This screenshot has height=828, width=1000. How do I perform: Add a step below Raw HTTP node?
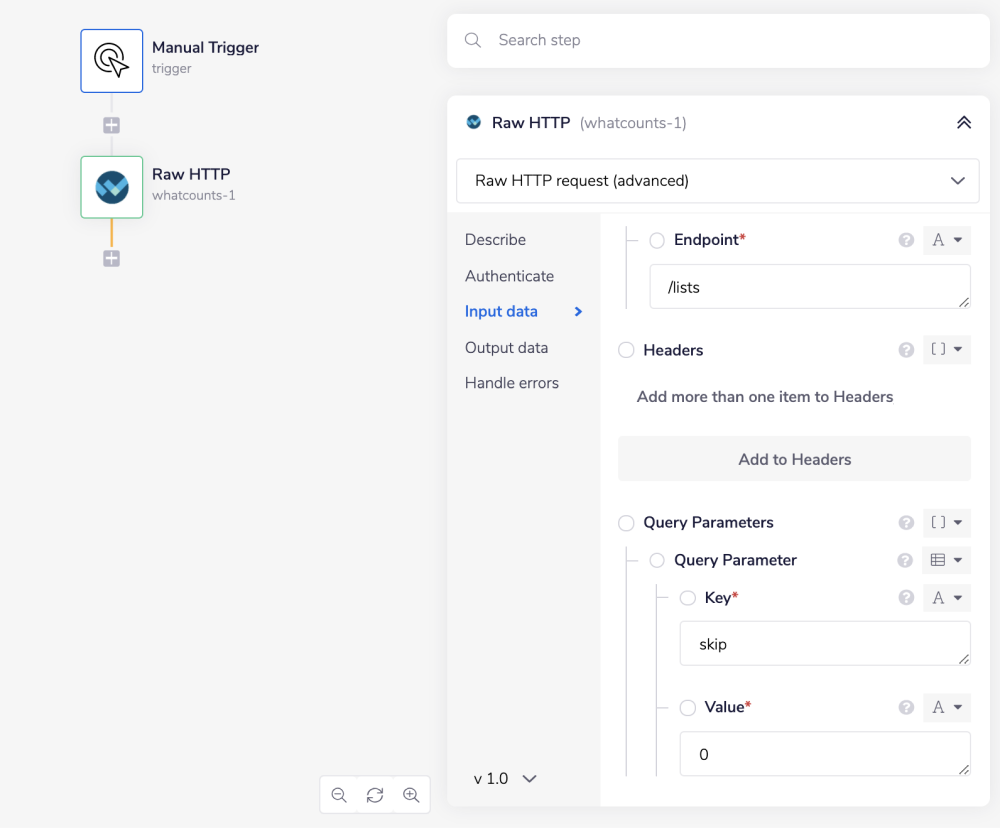(x=112, y=259)
